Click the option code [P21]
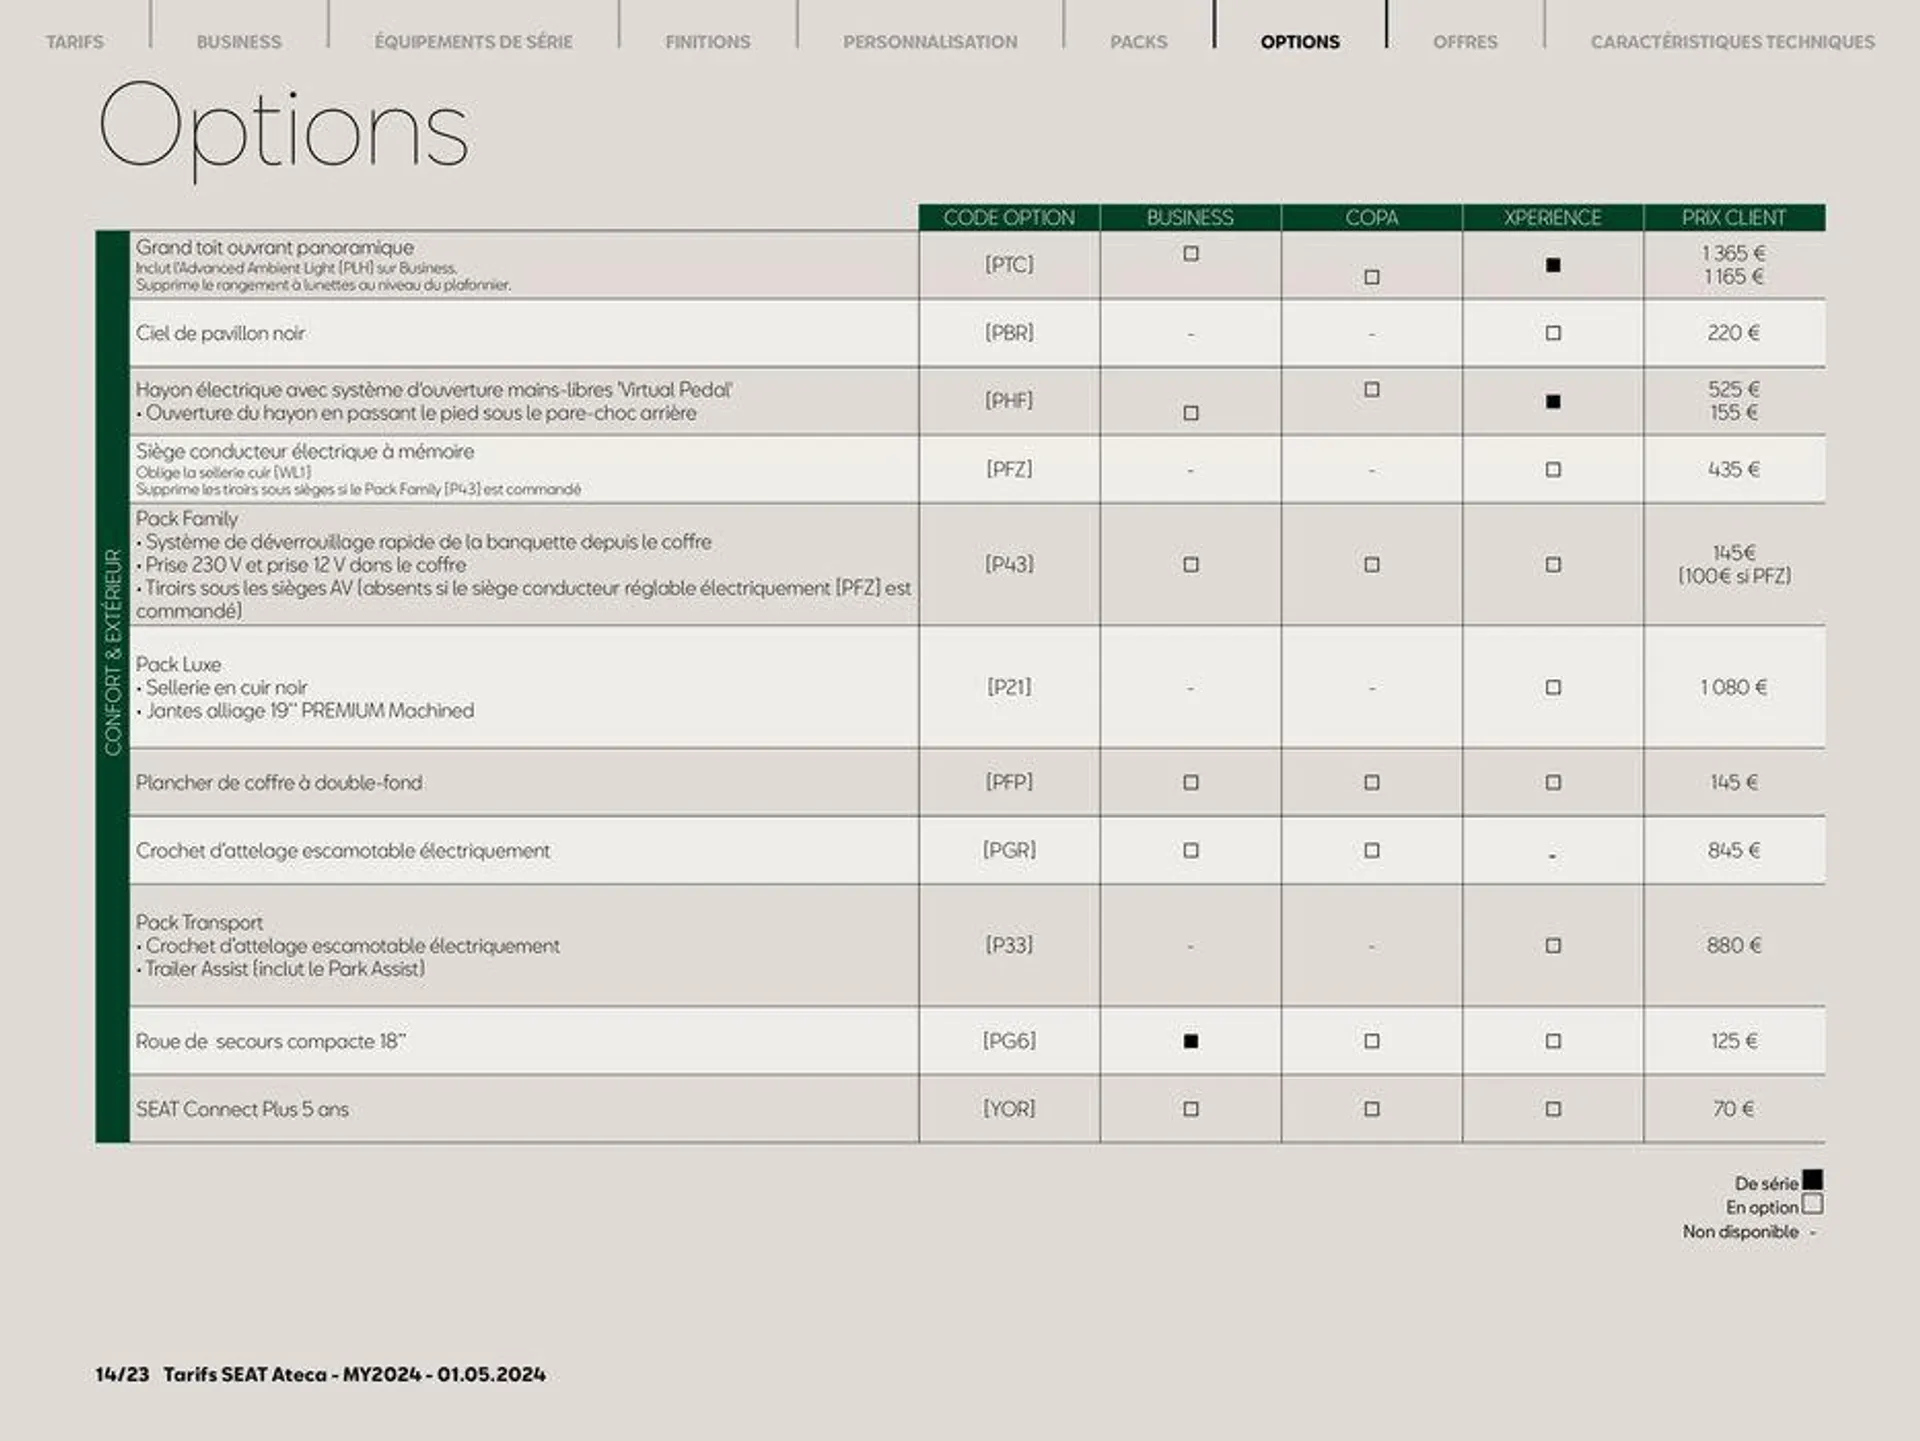 pyautogui.click(x=1010, y=687)
